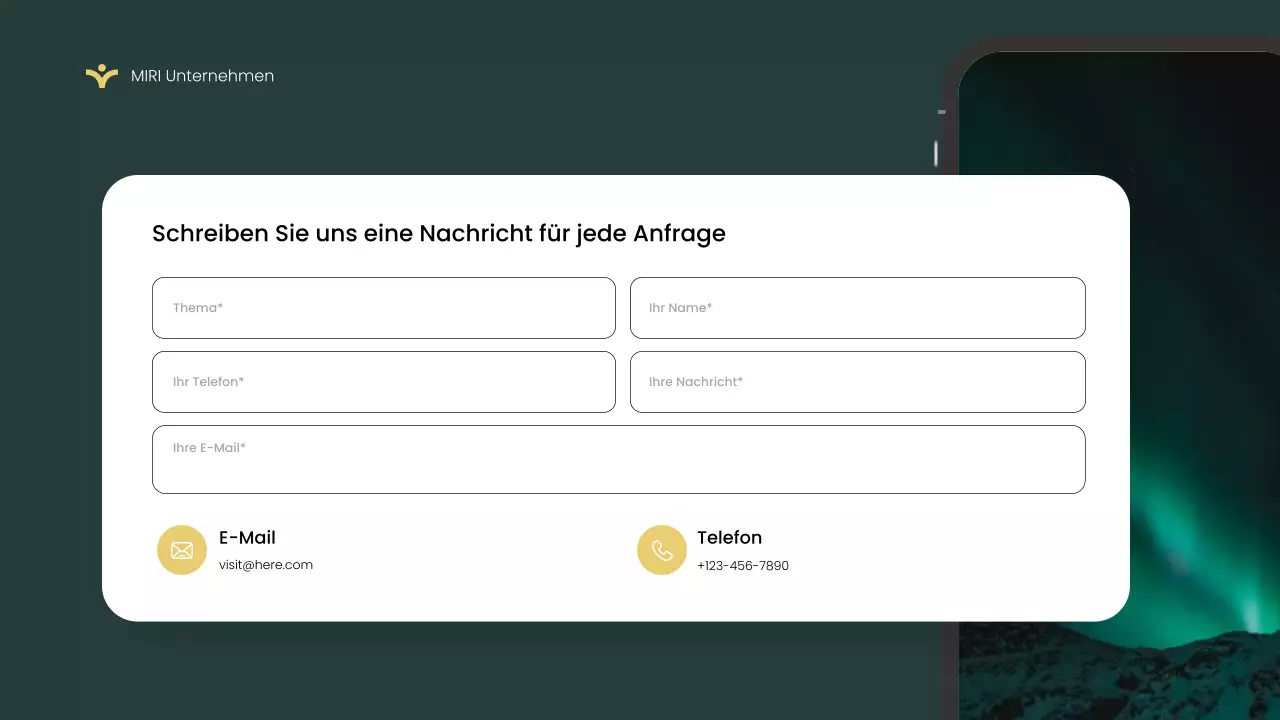This screenshot has width=1280, height=720.
Task: Click the form heading about writing a message
Action: (438, 233)
